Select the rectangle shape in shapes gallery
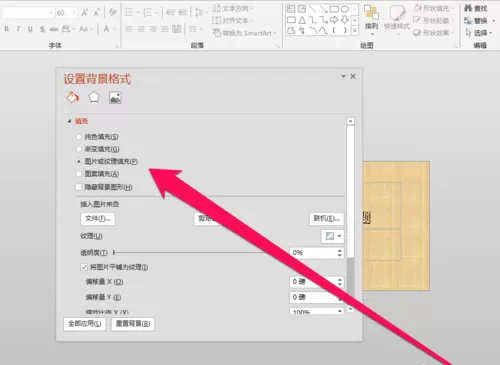Viewport: 500px width, 365px height. pos(334,9)
